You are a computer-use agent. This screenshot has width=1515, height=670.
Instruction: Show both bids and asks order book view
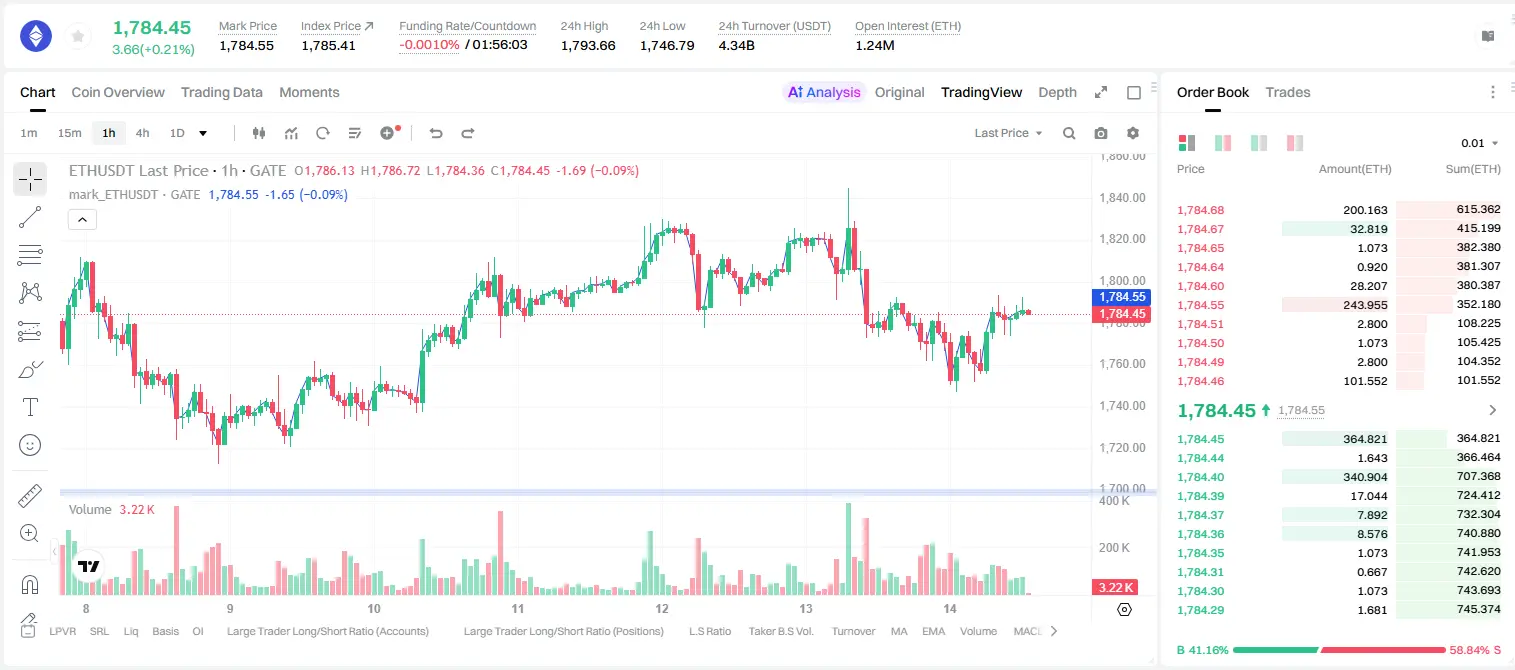pyautogui.click(x=1187, y=143)
